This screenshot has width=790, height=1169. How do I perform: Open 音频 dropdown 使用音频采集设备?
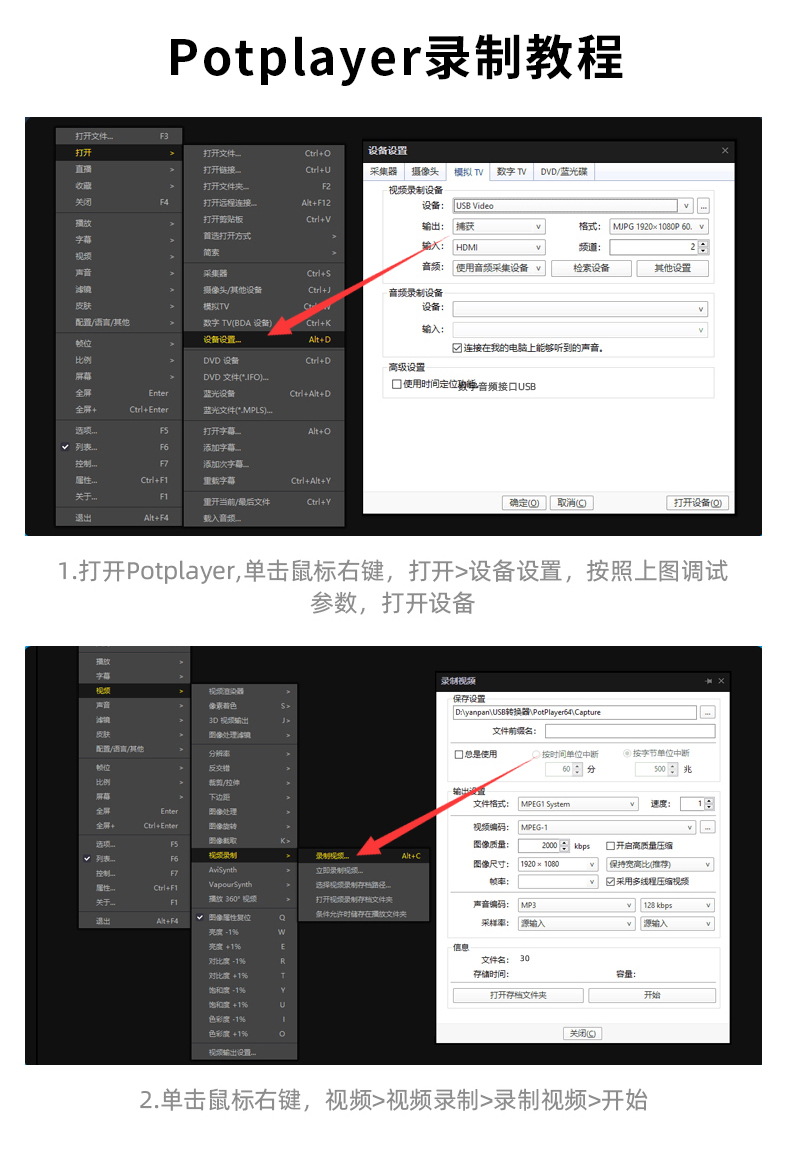click(x=499, y=268)
